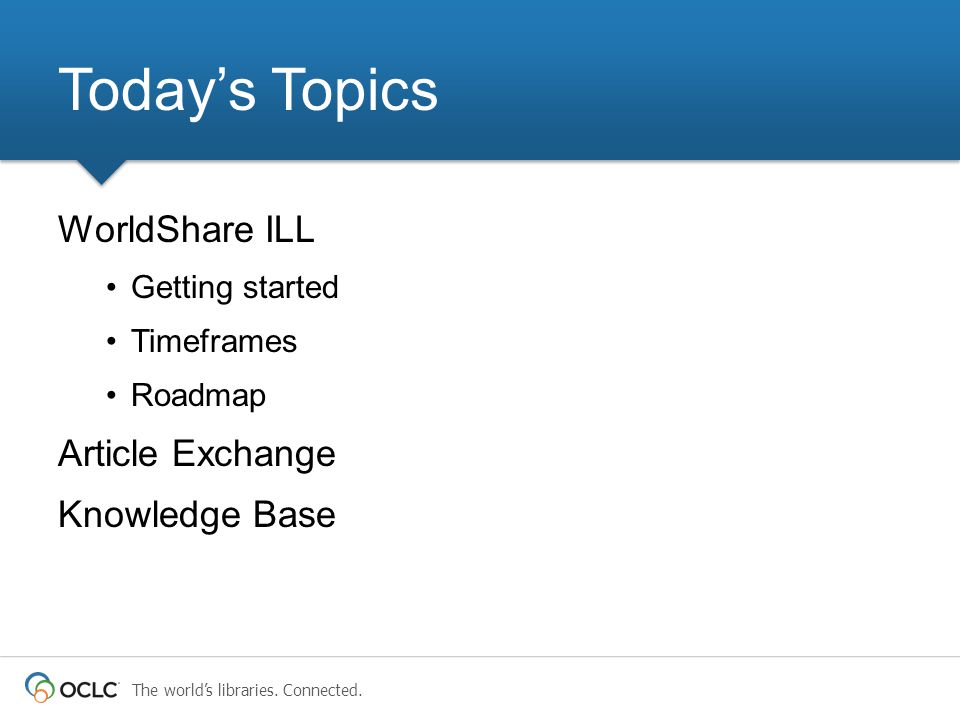Click the OCLC wordmark in footer
Viewport: 960px width, 720px height.
[x=89, y=690]
